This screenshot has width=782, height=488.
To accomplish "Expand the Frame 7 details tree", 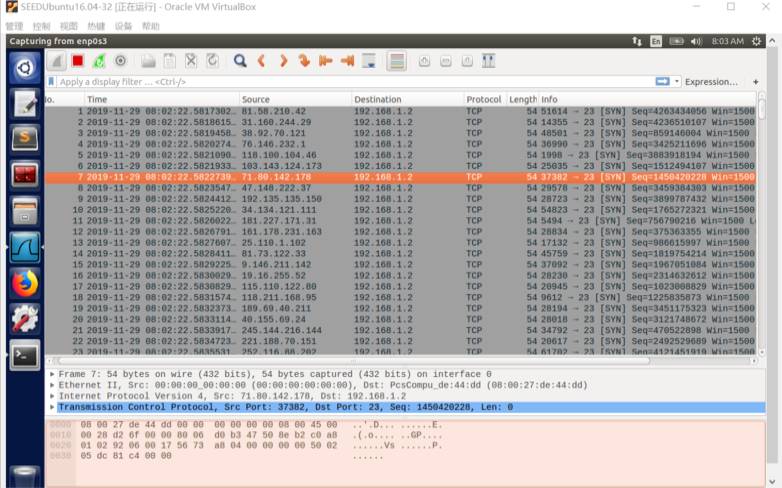I will (52, 374).
